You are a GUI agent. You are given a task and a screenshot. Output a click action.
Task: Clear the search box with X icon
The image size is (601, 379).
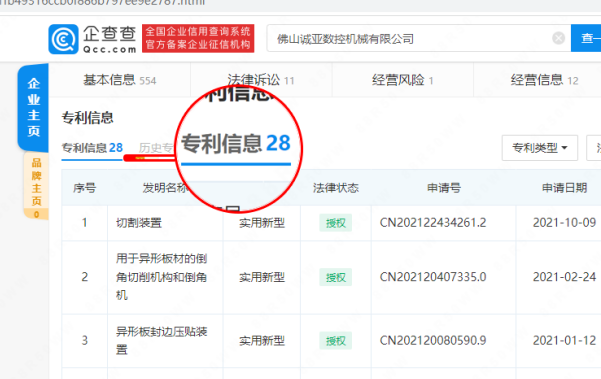pyautogui.click(x=558, y=38)
